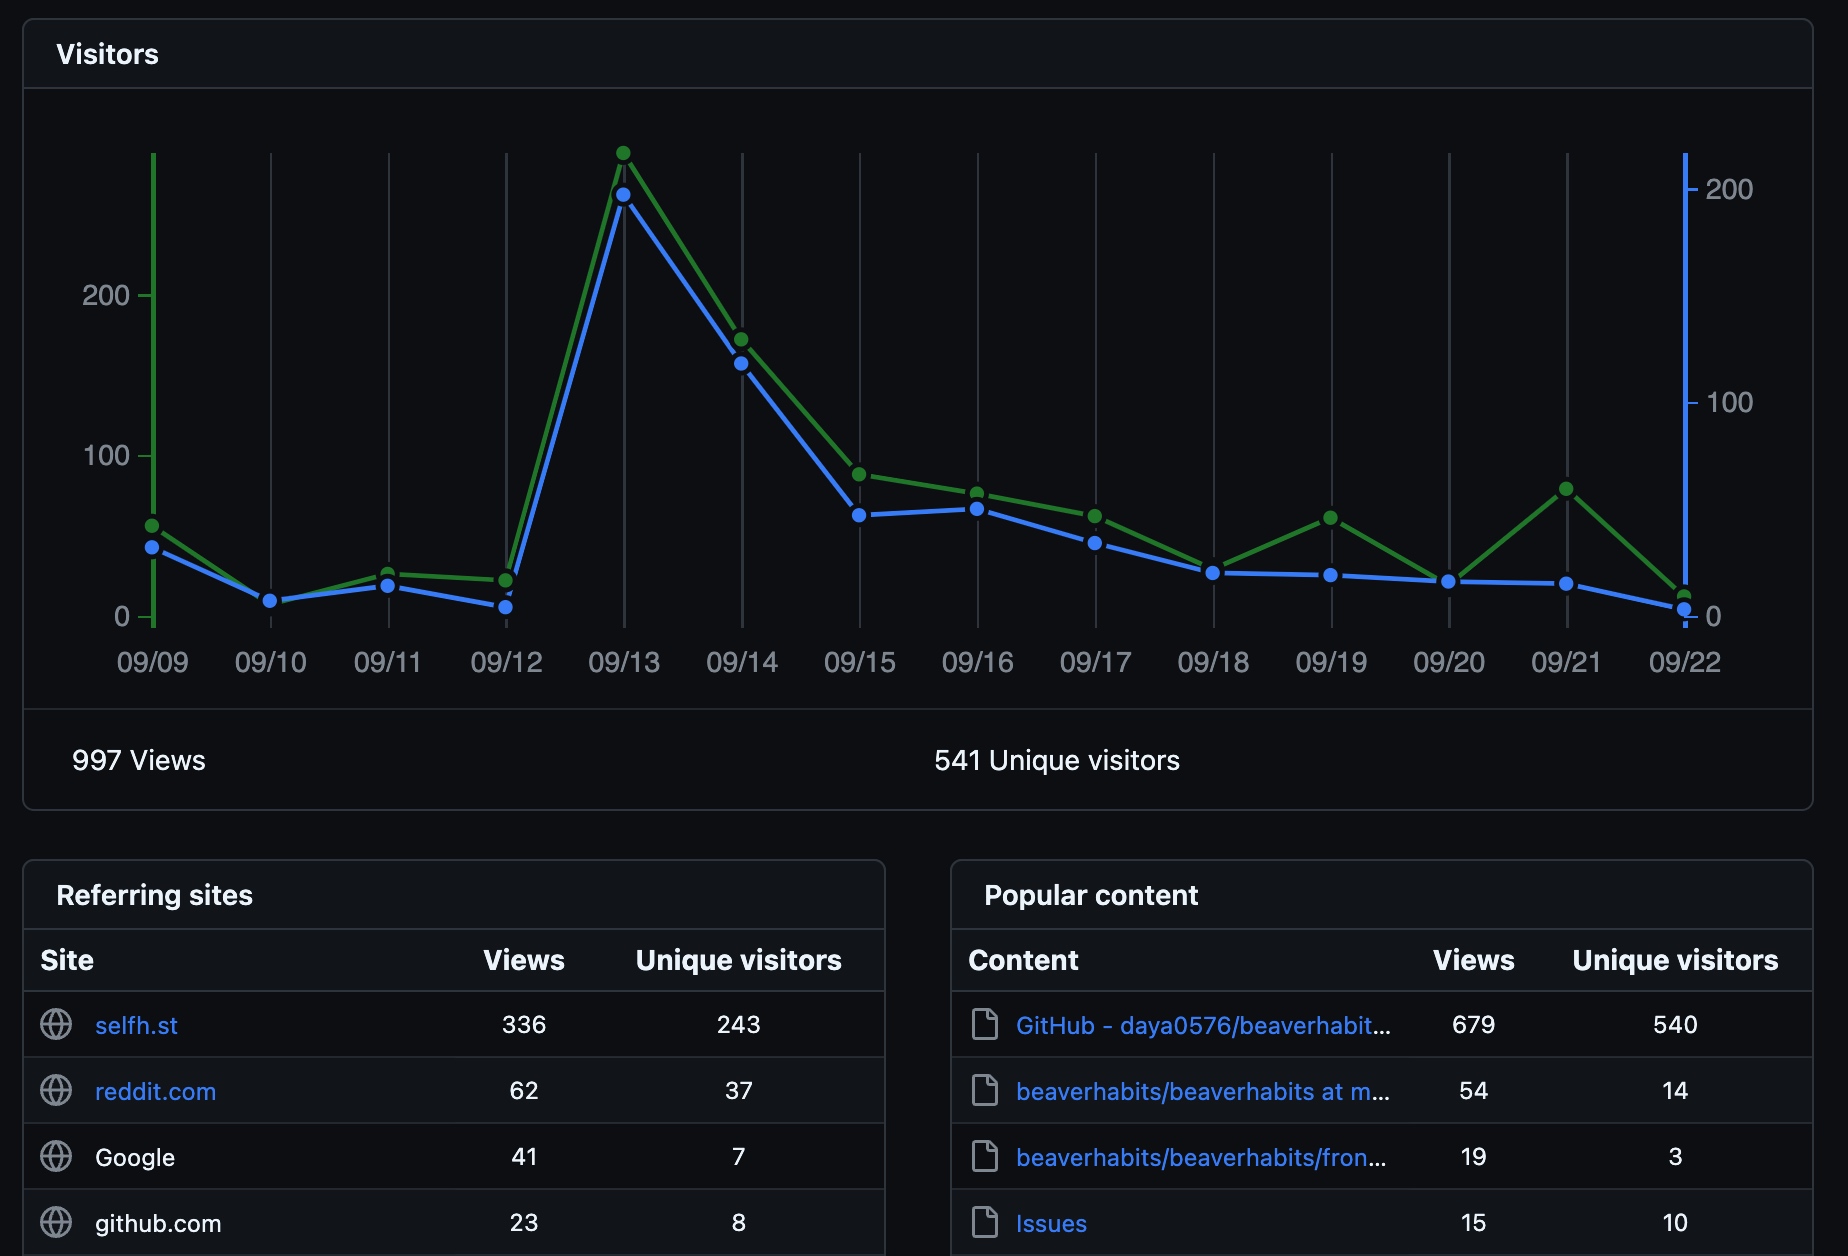The image size is (1848, 1256).
Task: Click the file icon beside GitHub - daya0576/beaverhabit
Action: pyautogui.click(x=985, y=1024)
